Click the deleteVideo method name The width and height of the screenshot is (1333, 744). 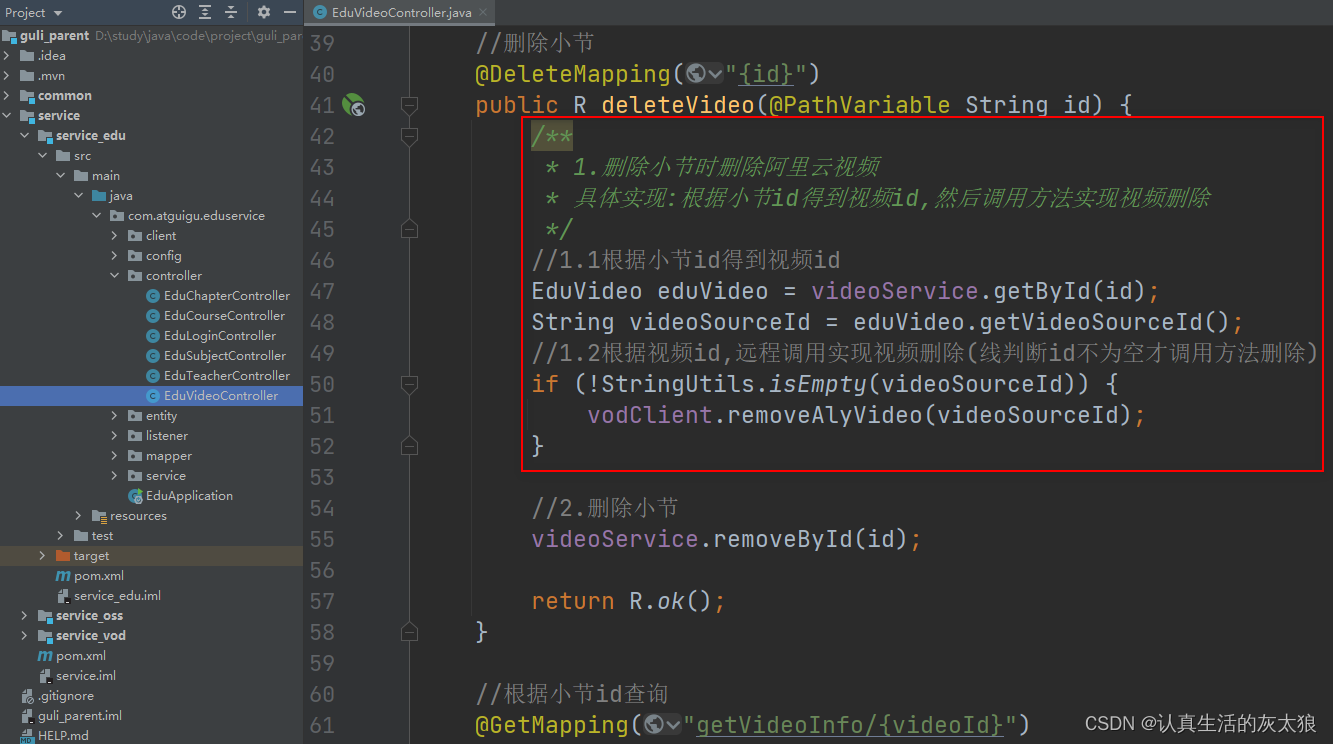point(678,104)
